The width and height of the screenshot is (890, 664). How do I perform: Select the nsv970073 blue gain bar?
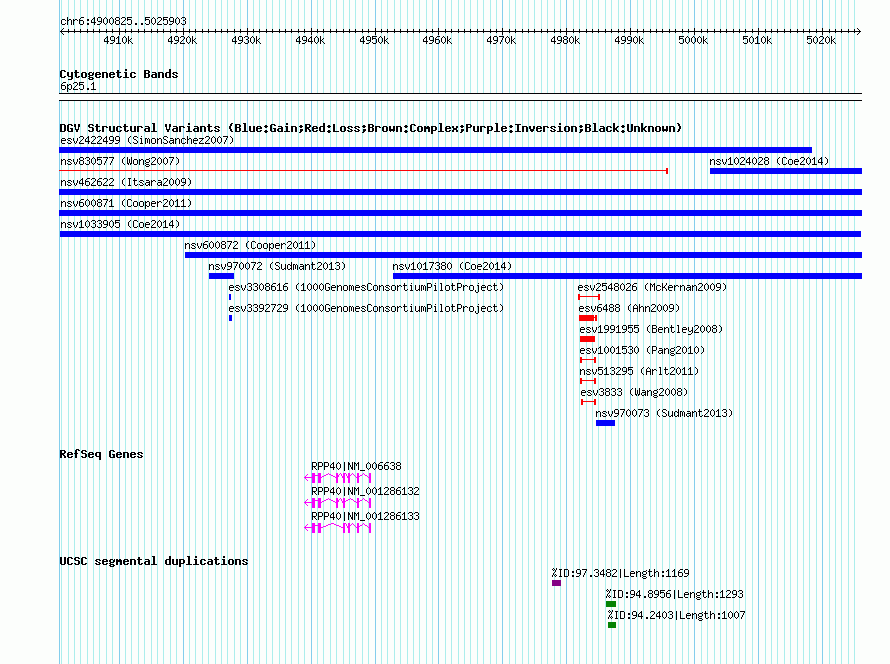click(x=606, y=423)
